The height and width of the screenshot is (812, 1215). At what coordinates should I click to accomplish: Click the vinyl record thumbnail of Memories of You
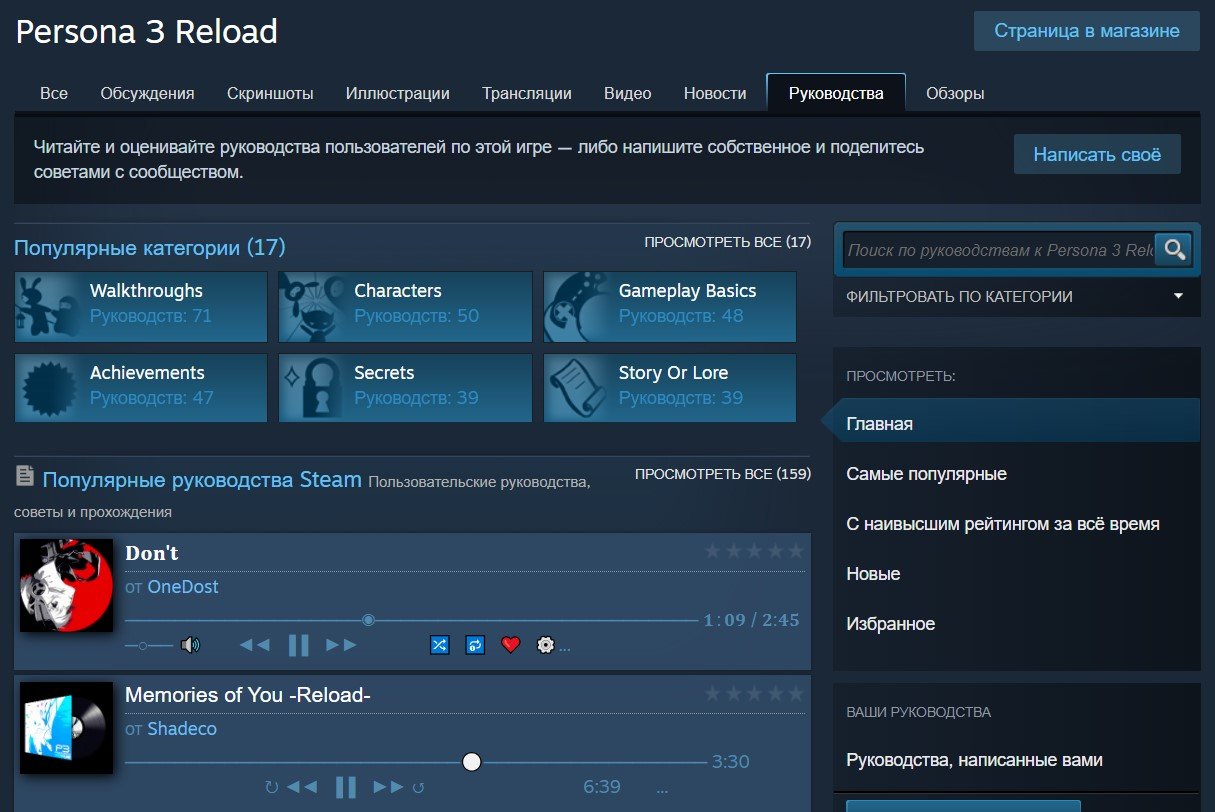tap(67, 728)
